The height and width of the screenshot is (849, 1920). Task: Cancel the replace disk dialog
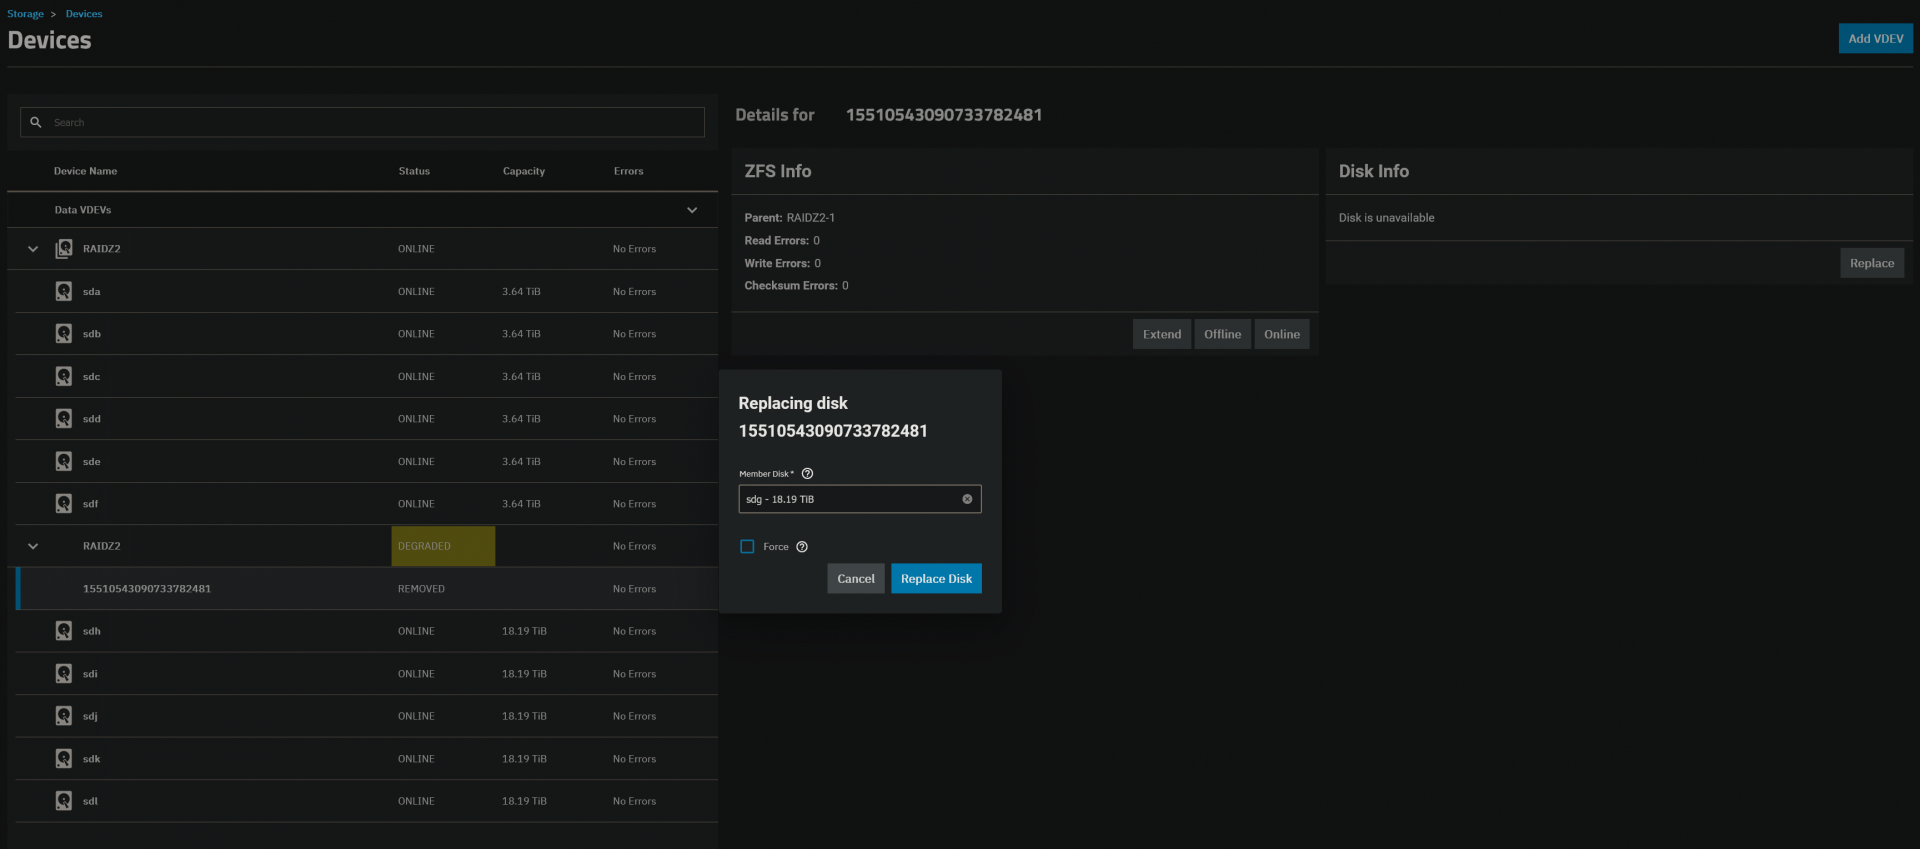click(x=856, y=579)
